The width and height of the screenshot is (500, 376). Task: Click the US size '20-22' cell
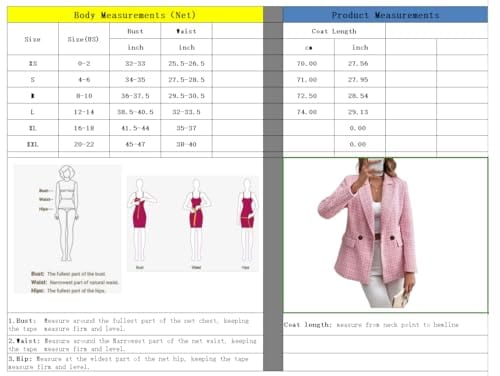(84, 144)
